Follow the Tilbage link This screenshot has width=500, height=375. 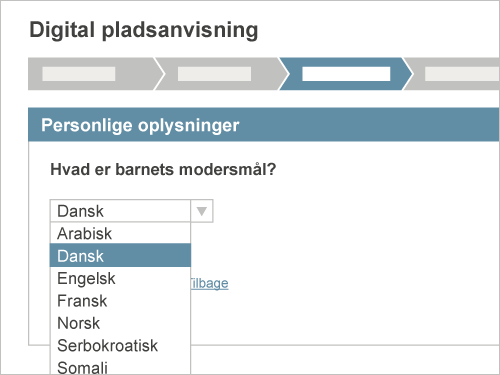point(209,283)
